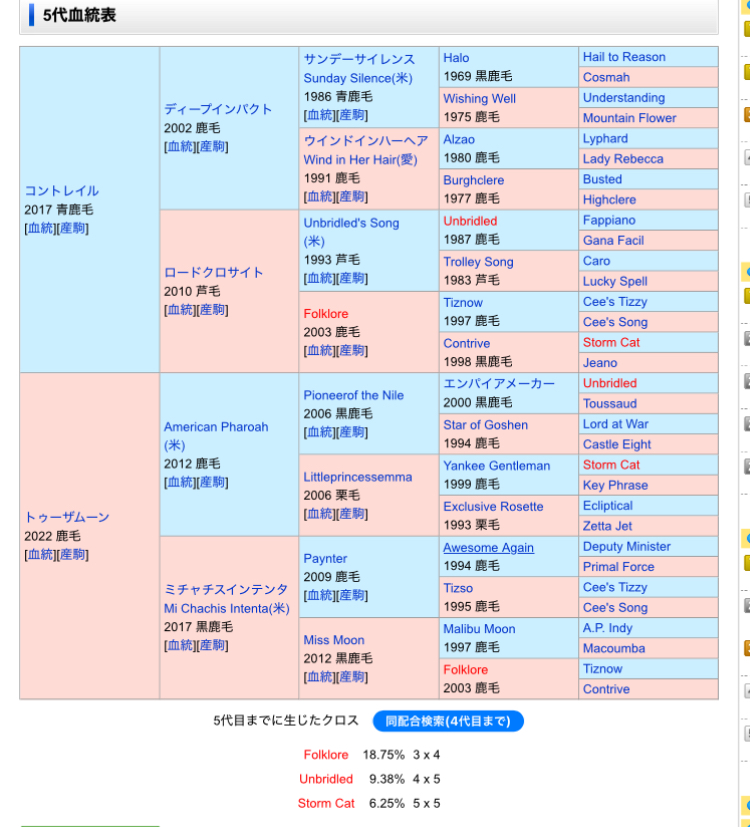Open Exclusive Rosette link
The width and height of the screenshot is (750, 827).
[x=493, y=506]
